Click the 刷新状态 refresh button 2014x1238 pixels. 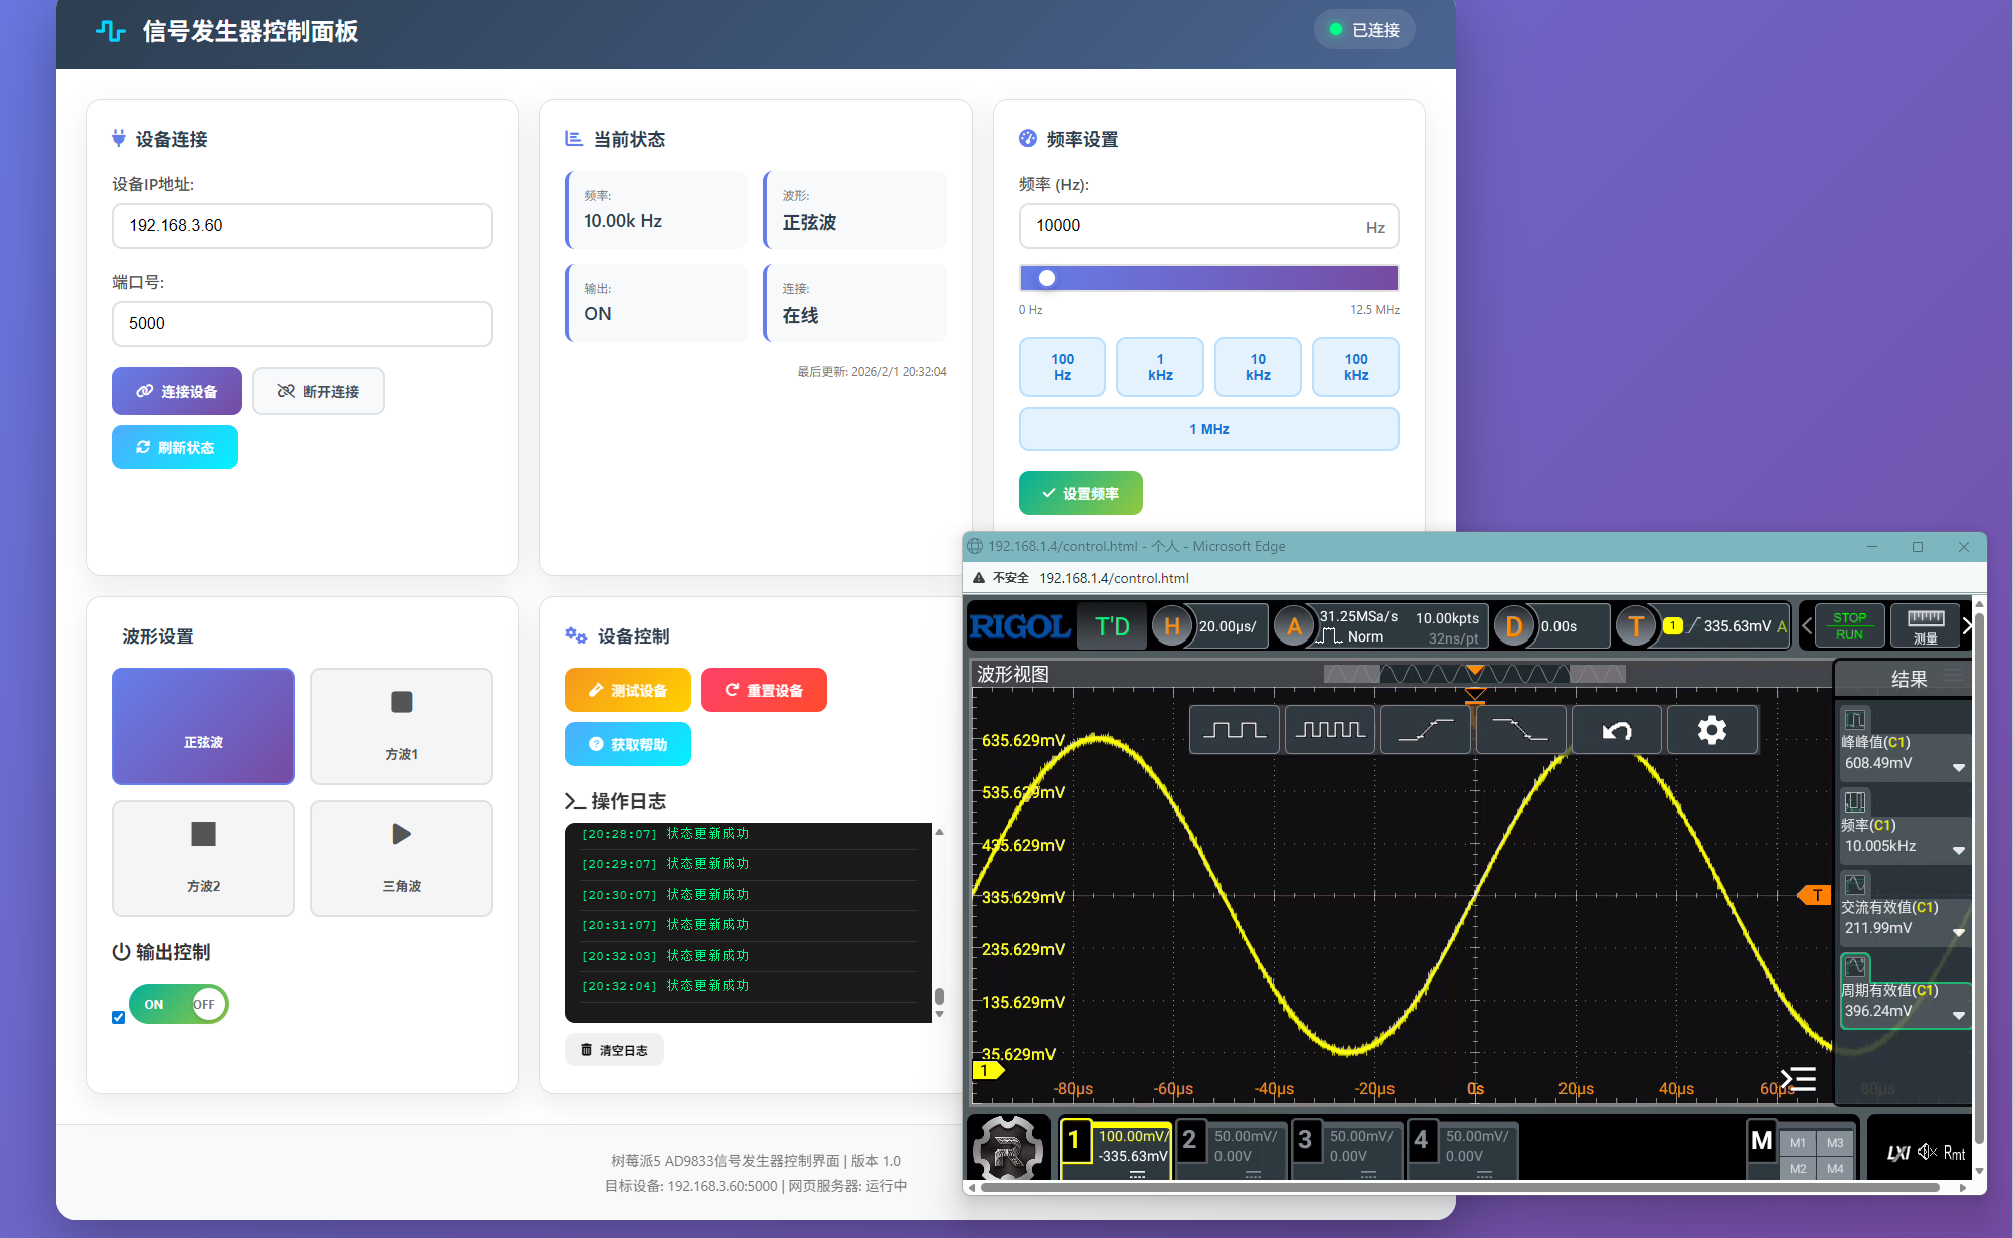(175, 447)
